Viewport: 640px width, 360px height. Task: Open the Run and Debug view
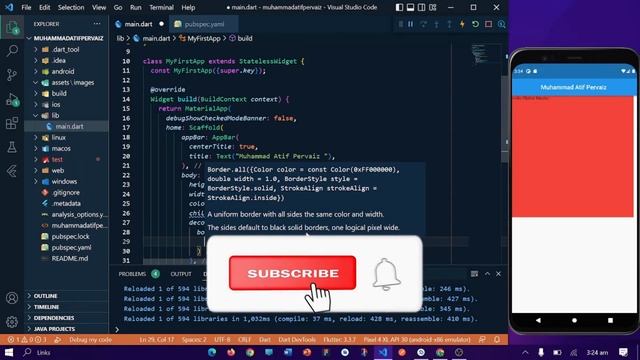tap(12, 99)
